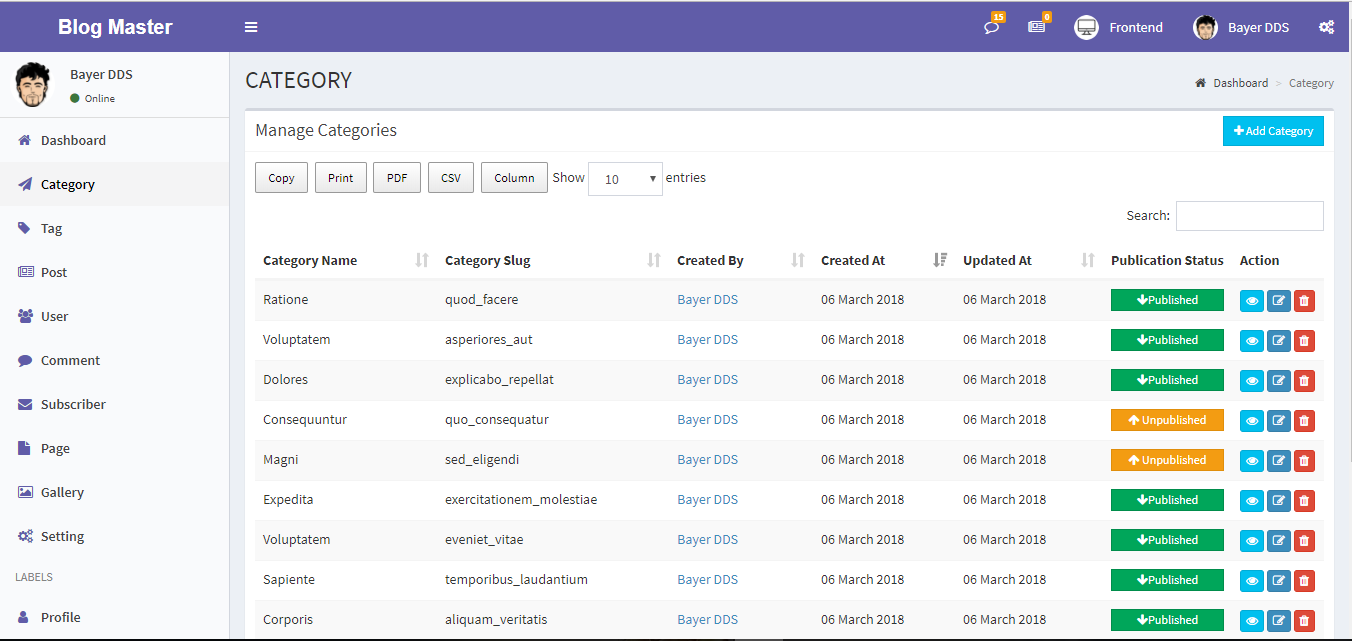Click the edit icon for Ratione category
Image resolution: width=1352 pixels, height=641 pixels.
pyautogui.click(x=1278, y=301)
